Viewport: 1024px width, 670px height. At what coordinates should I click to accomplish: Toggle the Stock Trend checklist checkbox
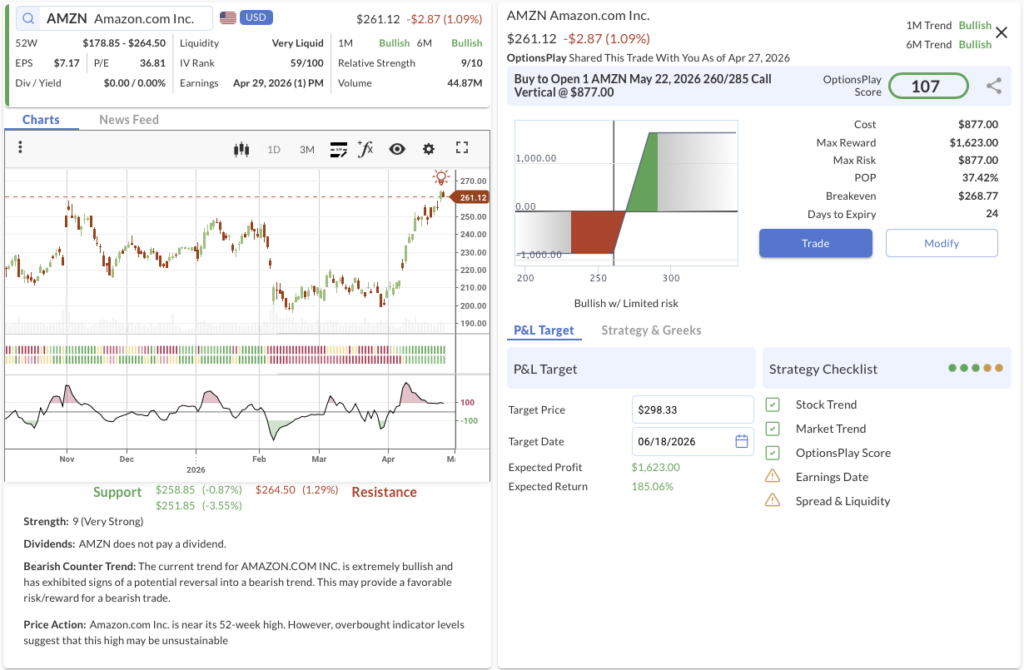click(x=772, y=405)
